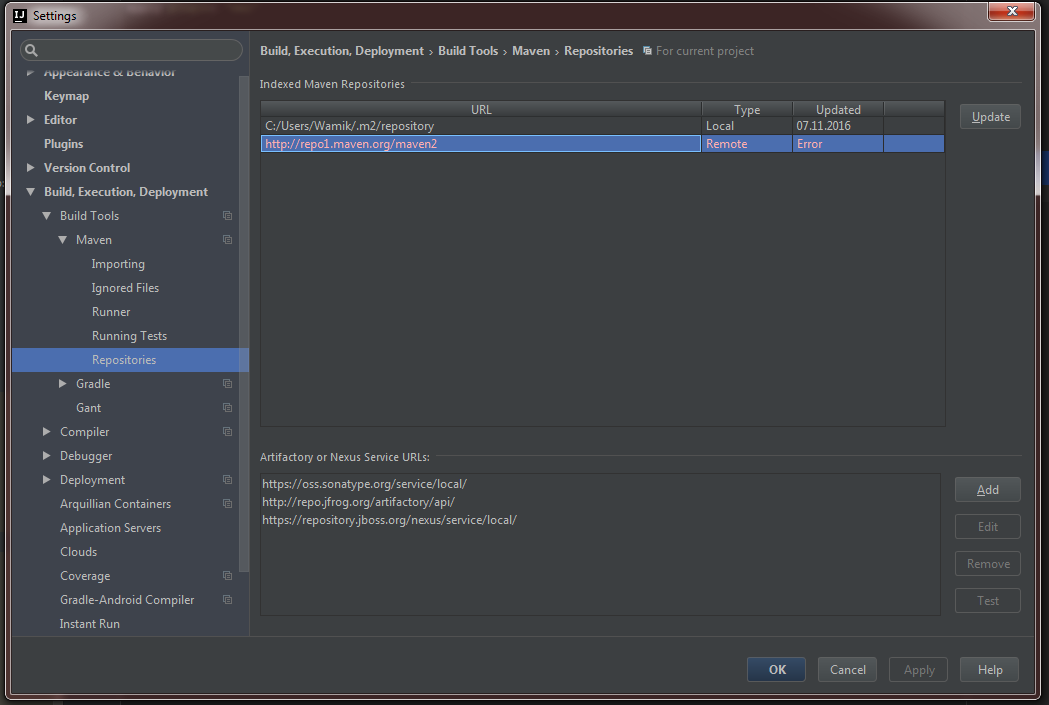Open Application Servers settings
Screen dimensions: 1049x705
click(x=110, y=528)
